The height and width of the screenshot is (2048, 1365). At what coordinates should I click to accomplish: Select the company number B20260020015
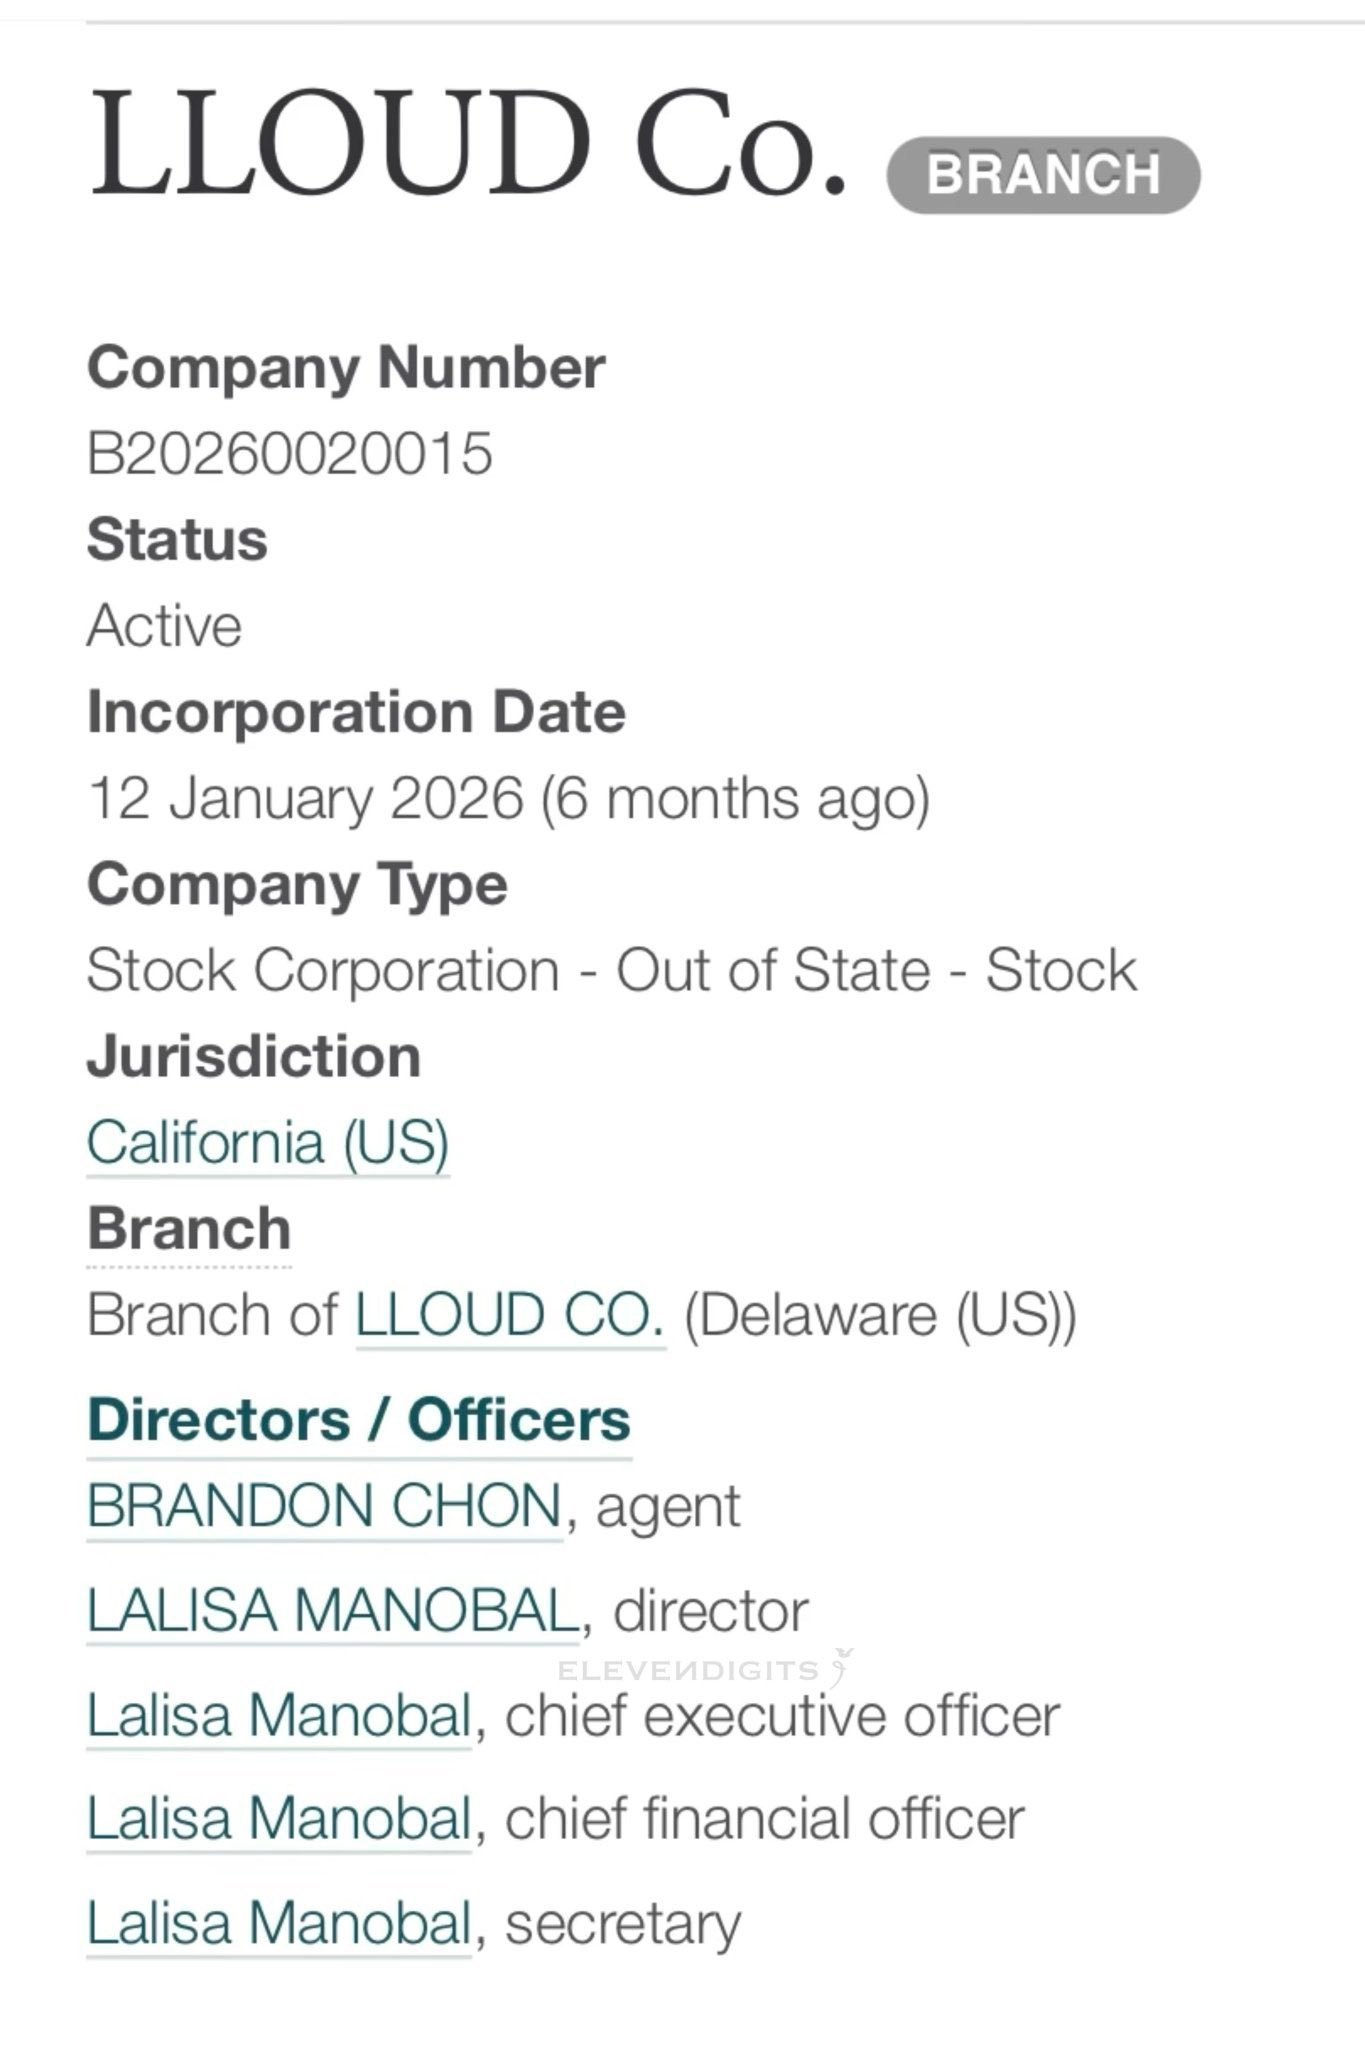(x=290, y=454)
